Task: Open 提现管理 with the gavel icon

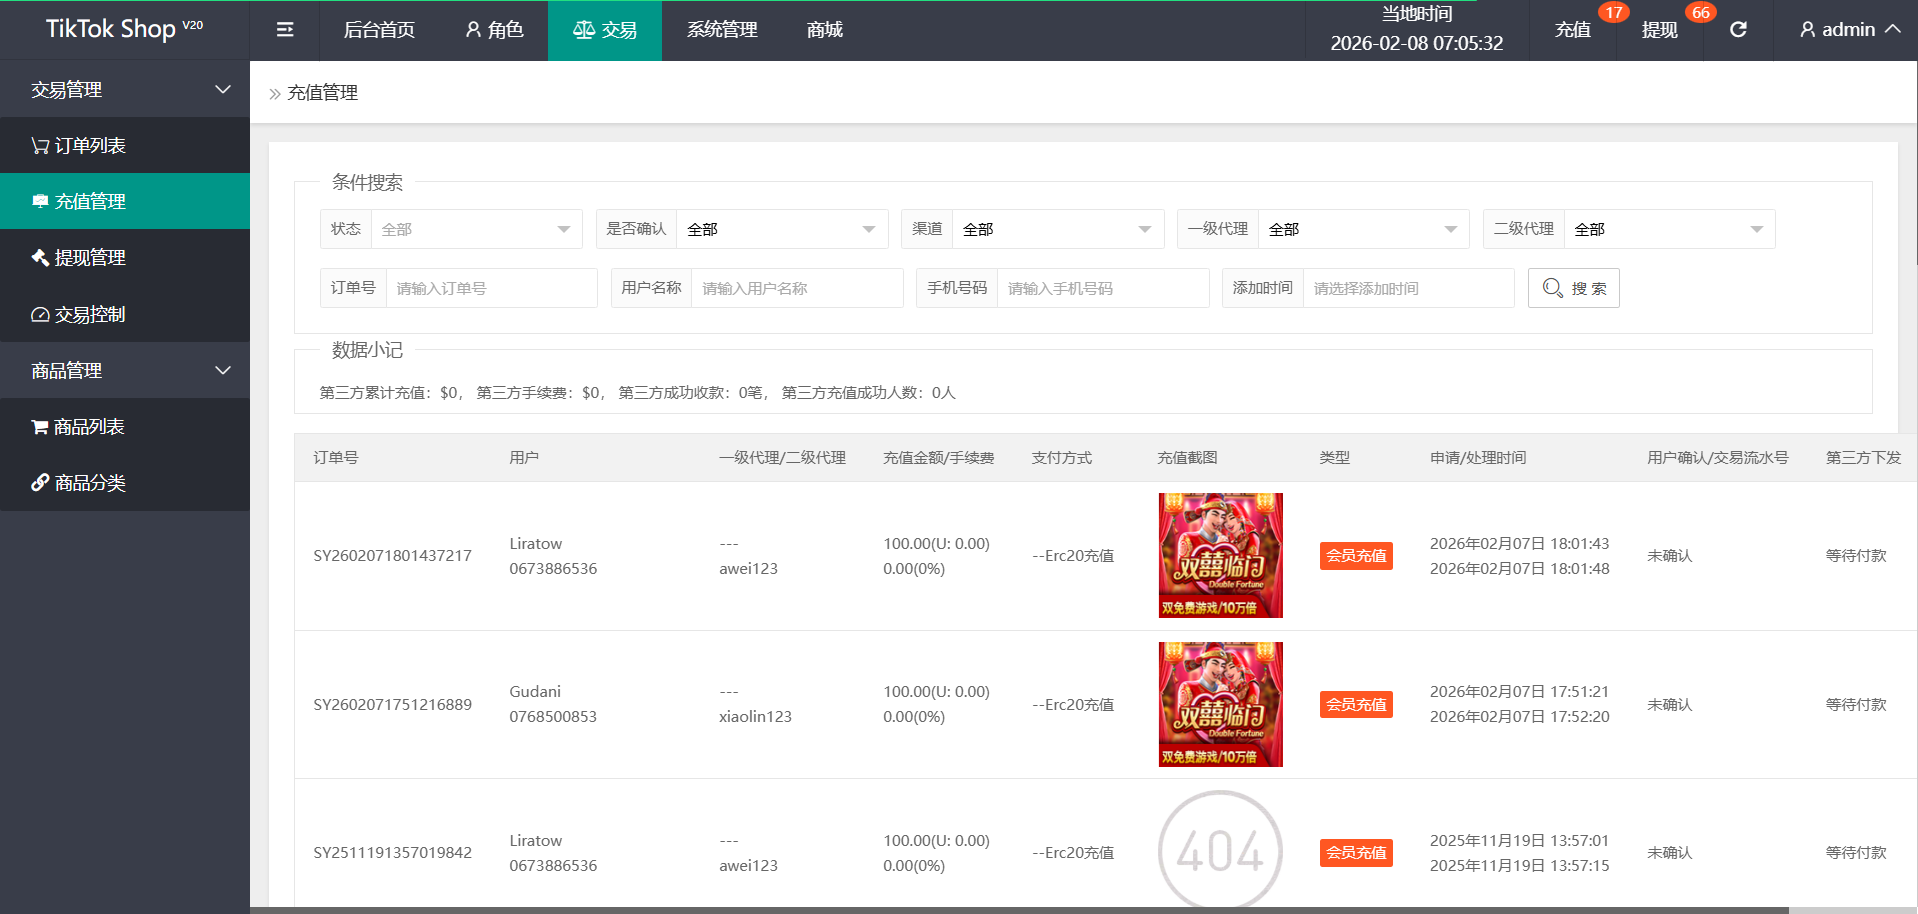Action: click(90, 258)
